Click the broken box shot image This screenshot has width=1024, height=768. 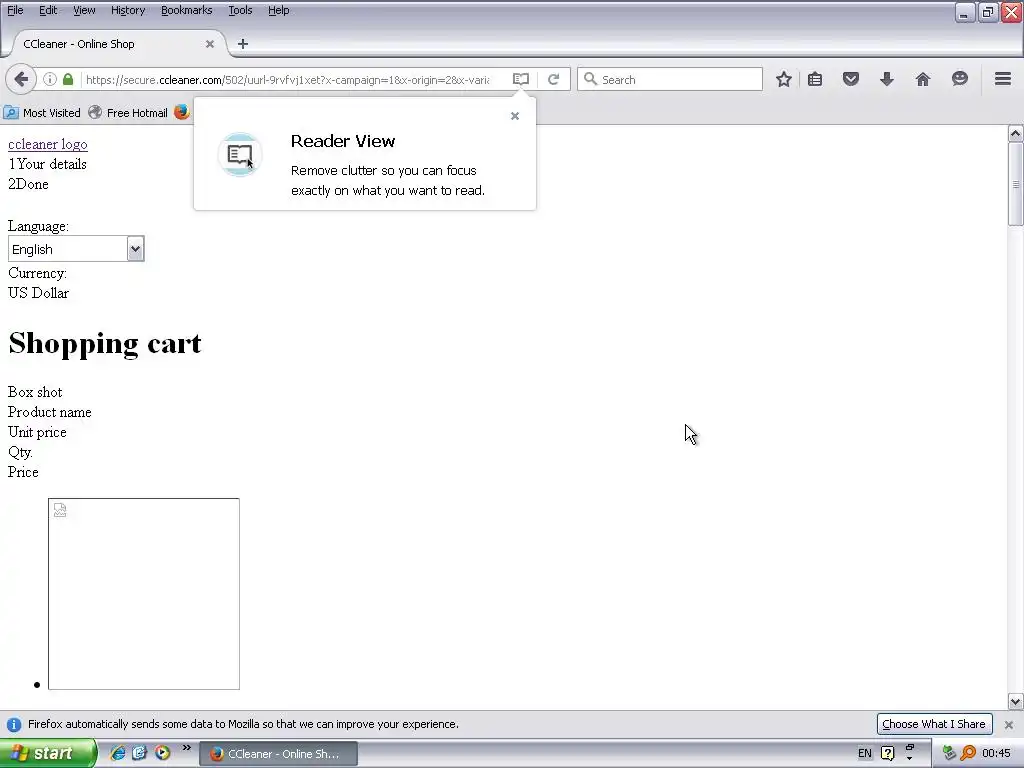(144, 594)
